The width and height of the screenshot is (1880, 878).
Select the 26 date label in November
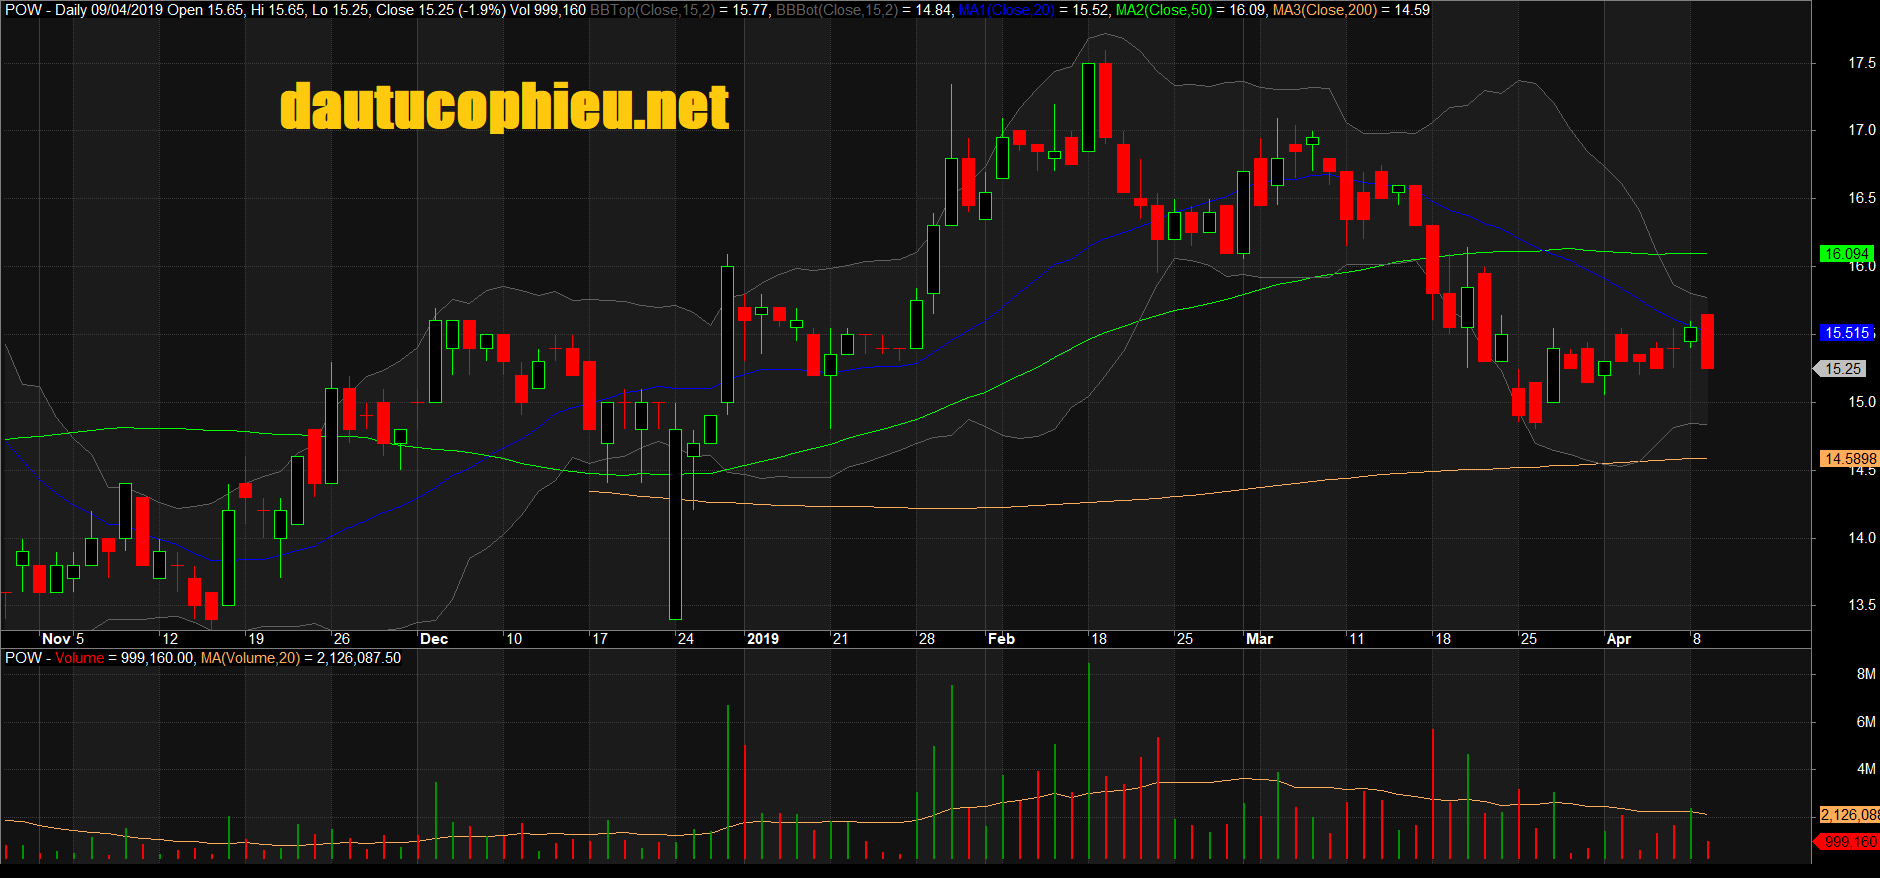point(342,639)
